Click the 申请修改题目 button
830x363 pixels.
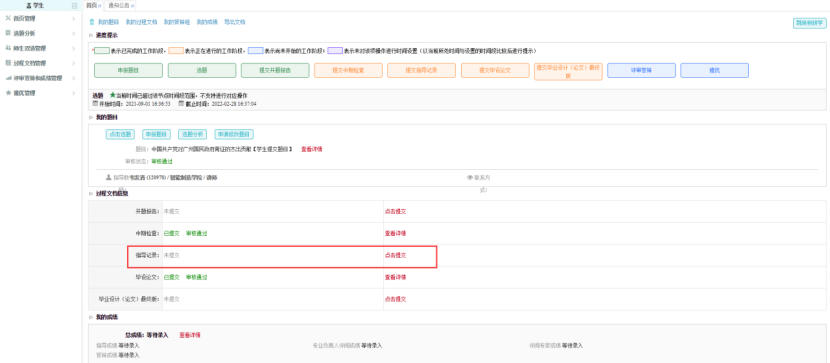tap(234, 134)
